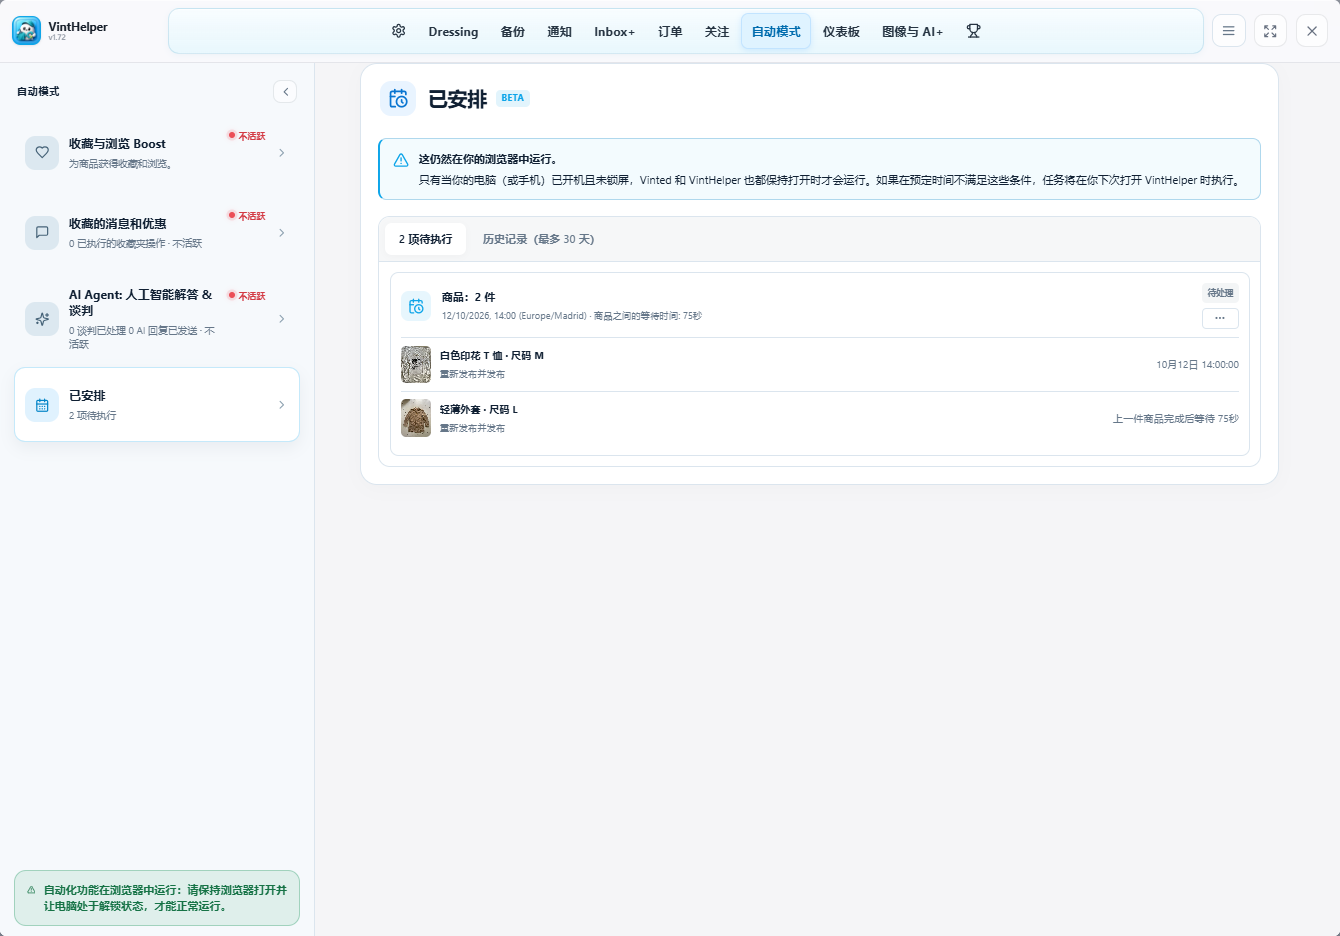Select the 订单 tab
Viewport: 1340px width, 936px height.
670,32
